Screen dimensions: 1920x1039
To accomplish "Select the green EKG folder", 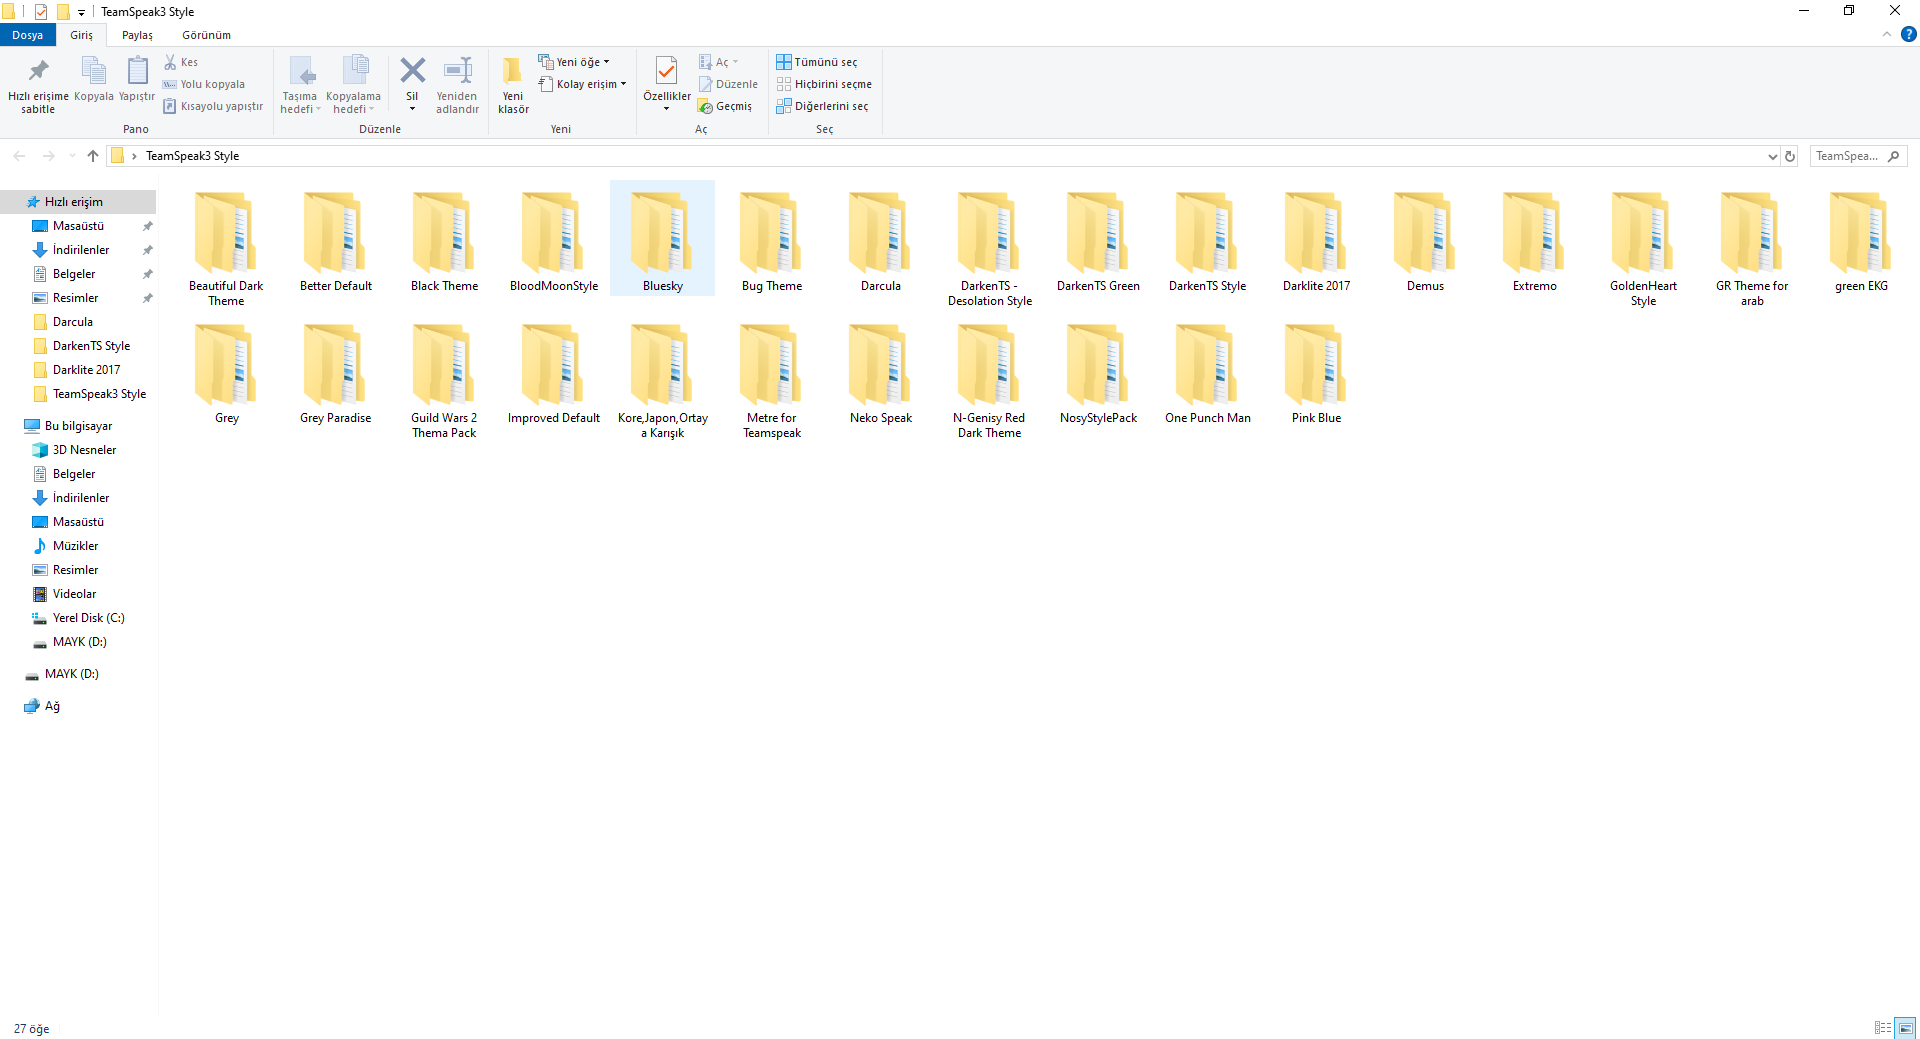I will (x=1861, y=241).
